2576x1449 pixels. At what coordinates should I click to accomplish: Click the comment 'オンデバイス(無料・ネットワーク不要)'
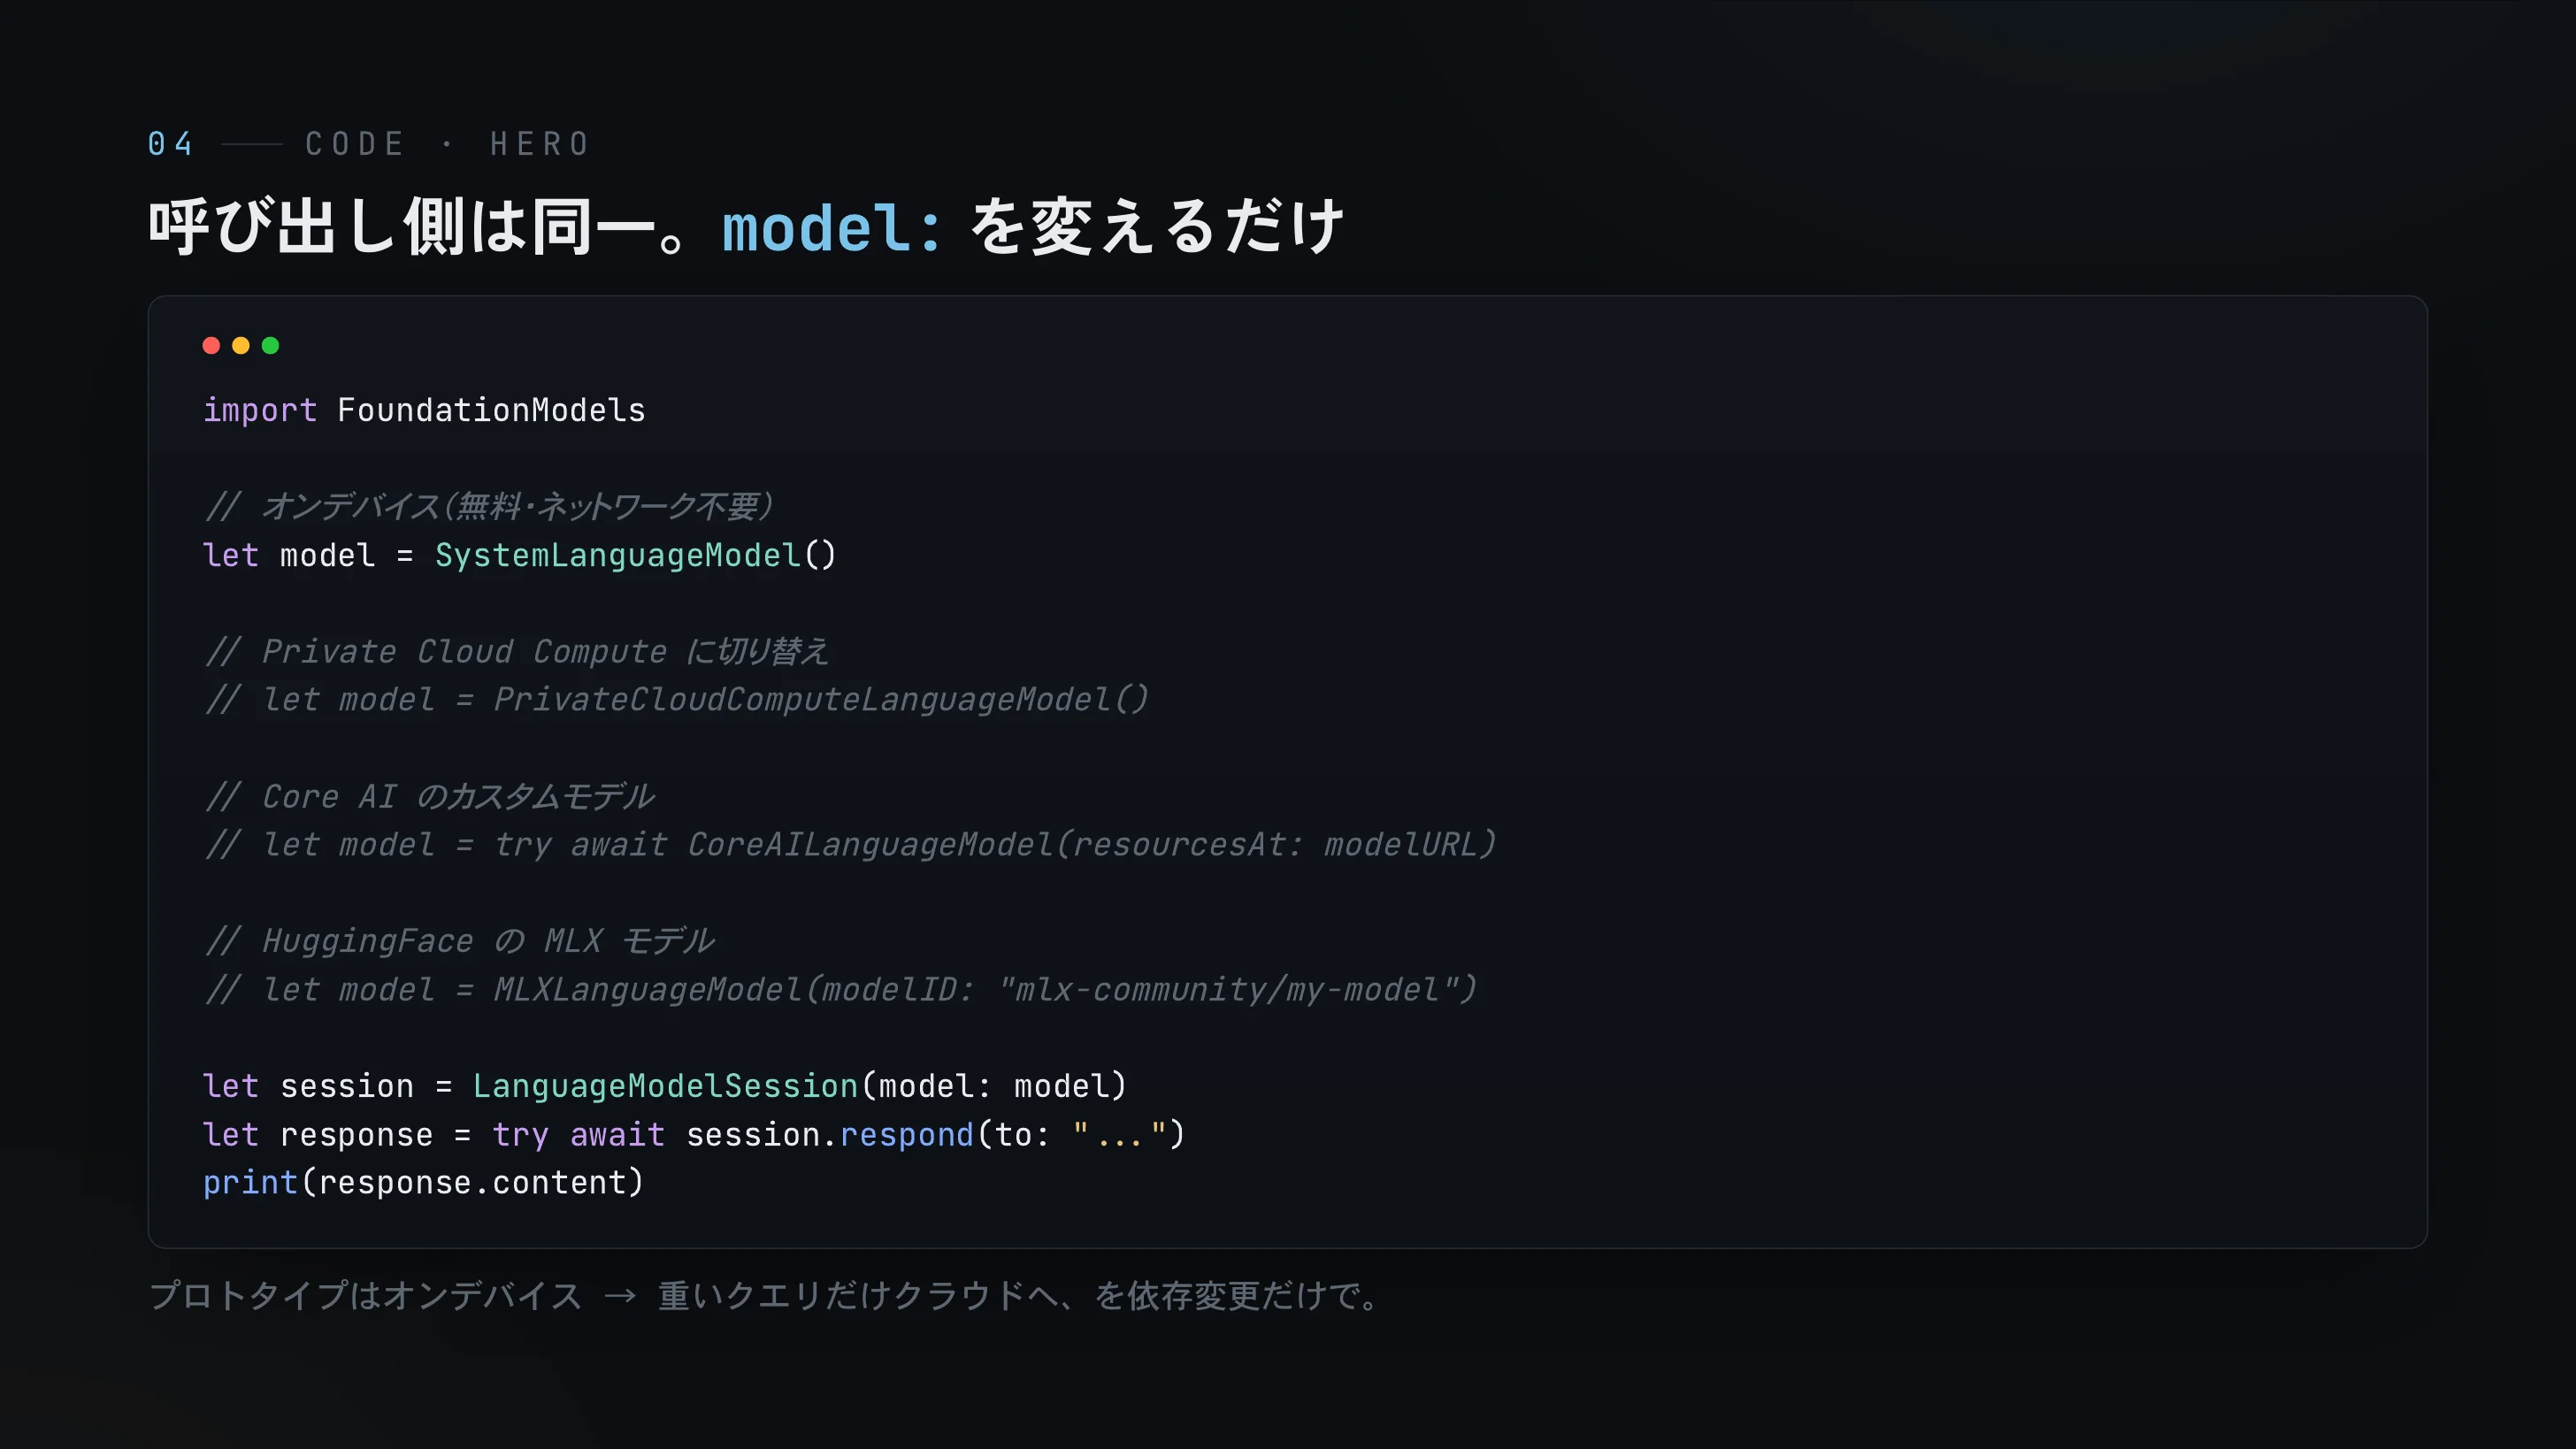pos(517,507)
